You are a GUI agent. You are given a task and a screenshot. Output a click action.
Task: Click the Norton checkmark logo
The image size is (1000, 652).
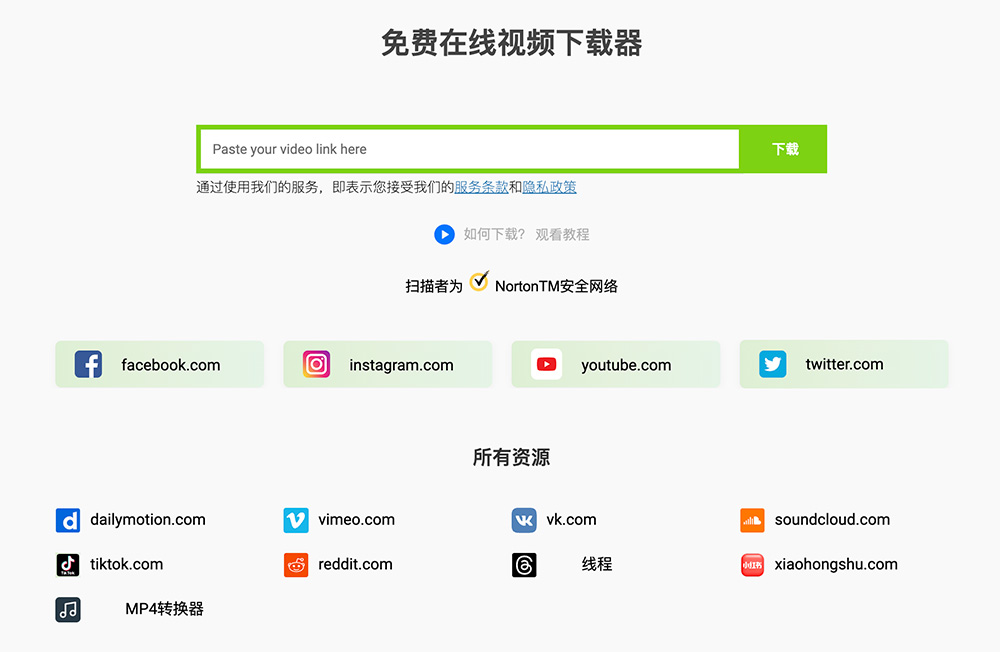pos(479,281)
